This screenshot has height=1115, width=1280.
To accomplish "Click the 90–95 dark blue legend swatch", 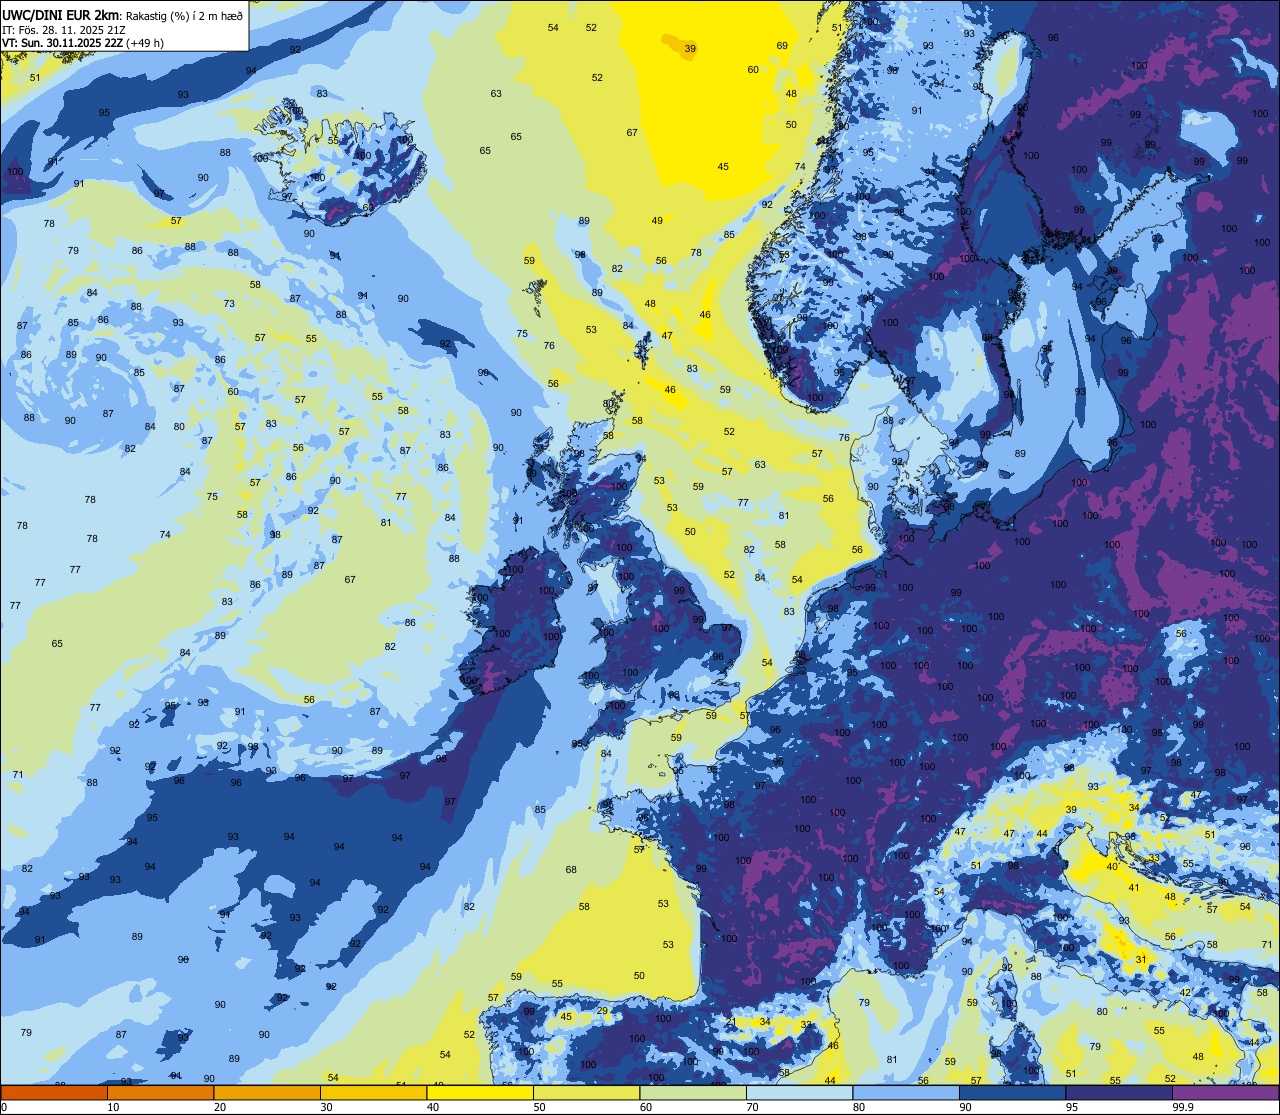I will click(x=1012, y=1093).
